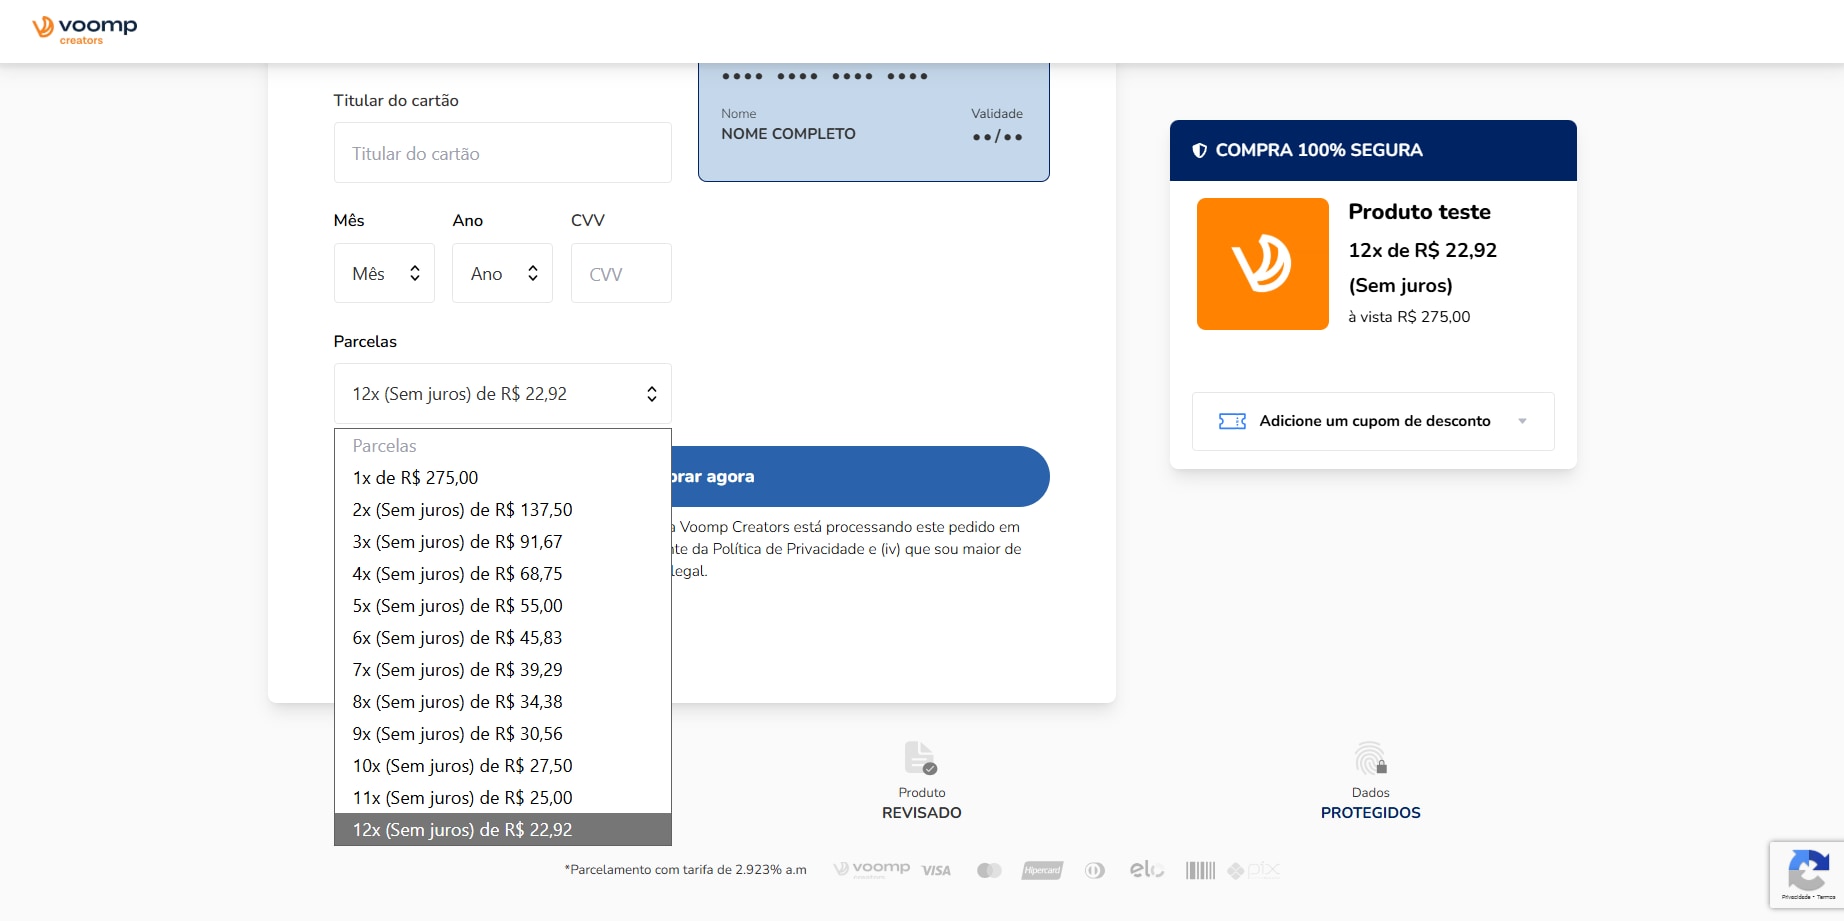Click the Dados Protegidos fingerprint icon
The height and width of the screenshot is (921, 1844).
pyautogui.click(x=1370, y=759)
